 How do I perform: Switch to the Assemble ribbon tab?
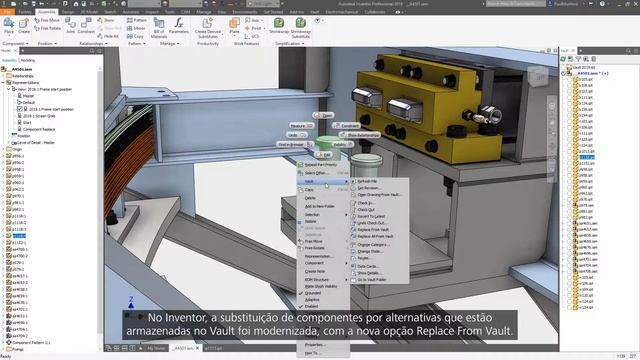[x=47, y=12]
